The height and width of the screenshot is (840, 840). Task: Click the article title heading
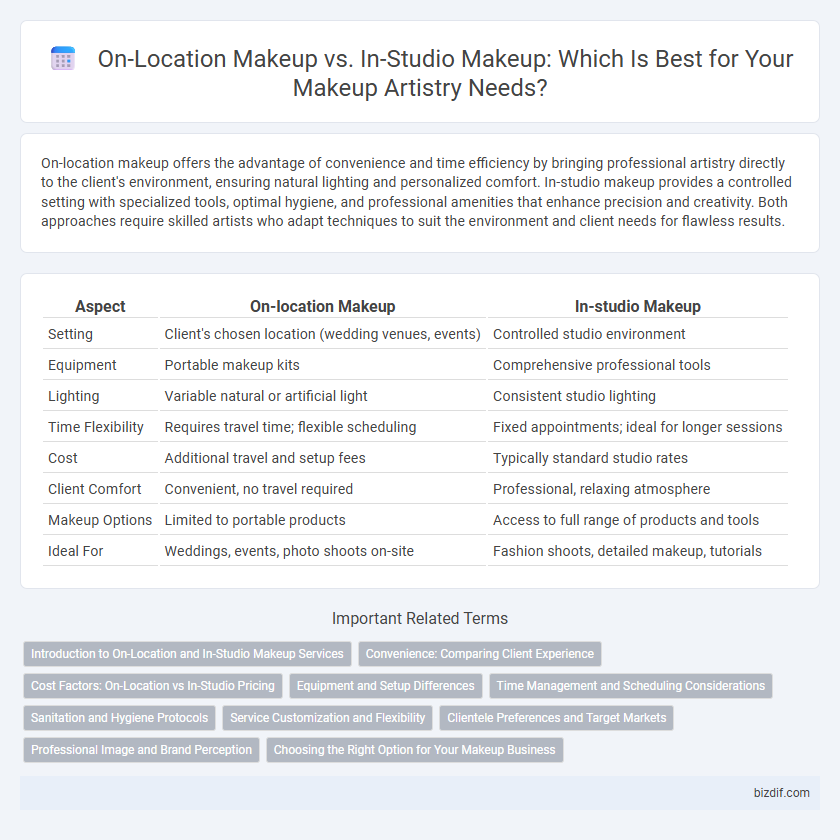[x=445, y=73]
